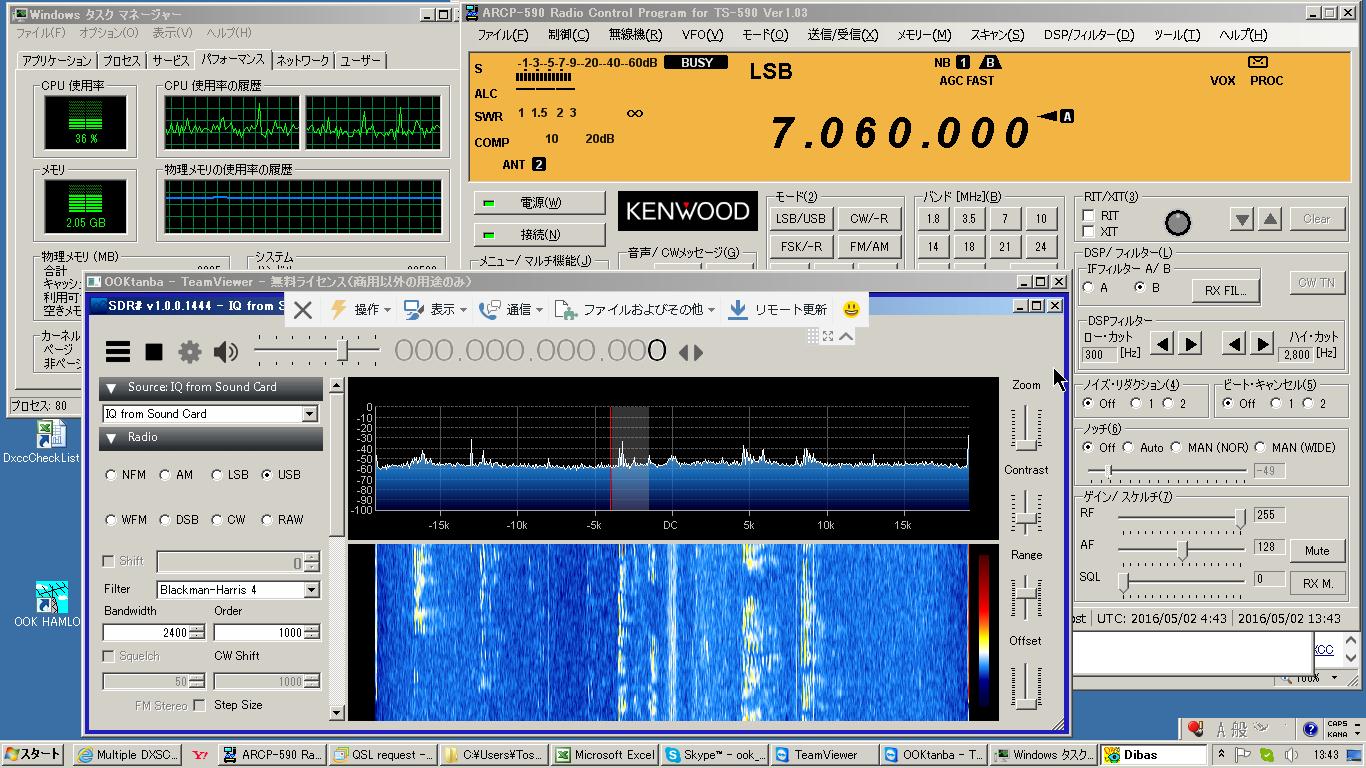
Task: Enable the XIT checkbox
Action: [x=1089, y=232]
